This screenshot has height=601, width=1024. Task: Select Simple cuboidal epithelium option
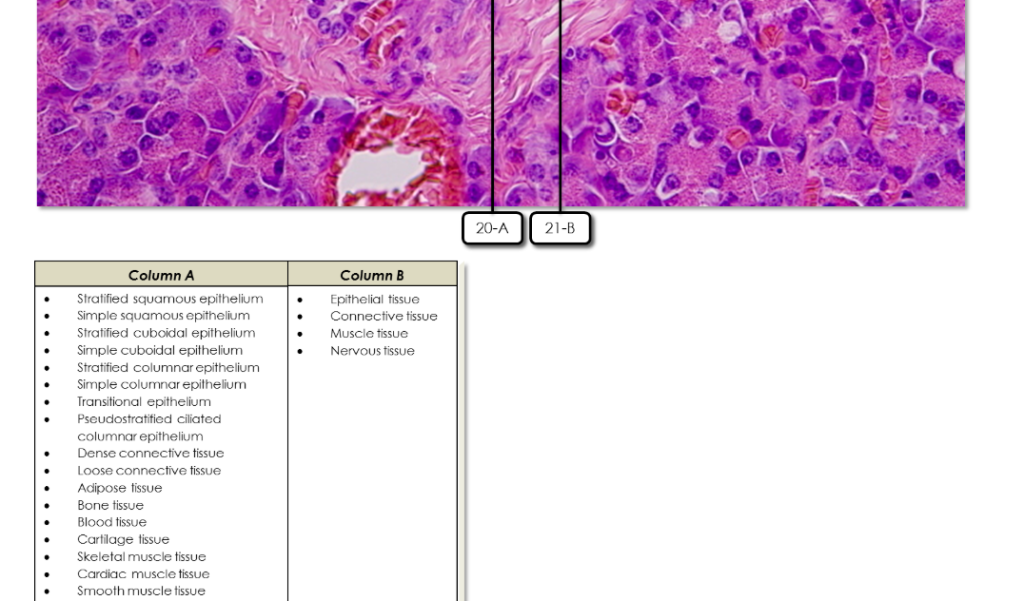[x=160, y=350]
